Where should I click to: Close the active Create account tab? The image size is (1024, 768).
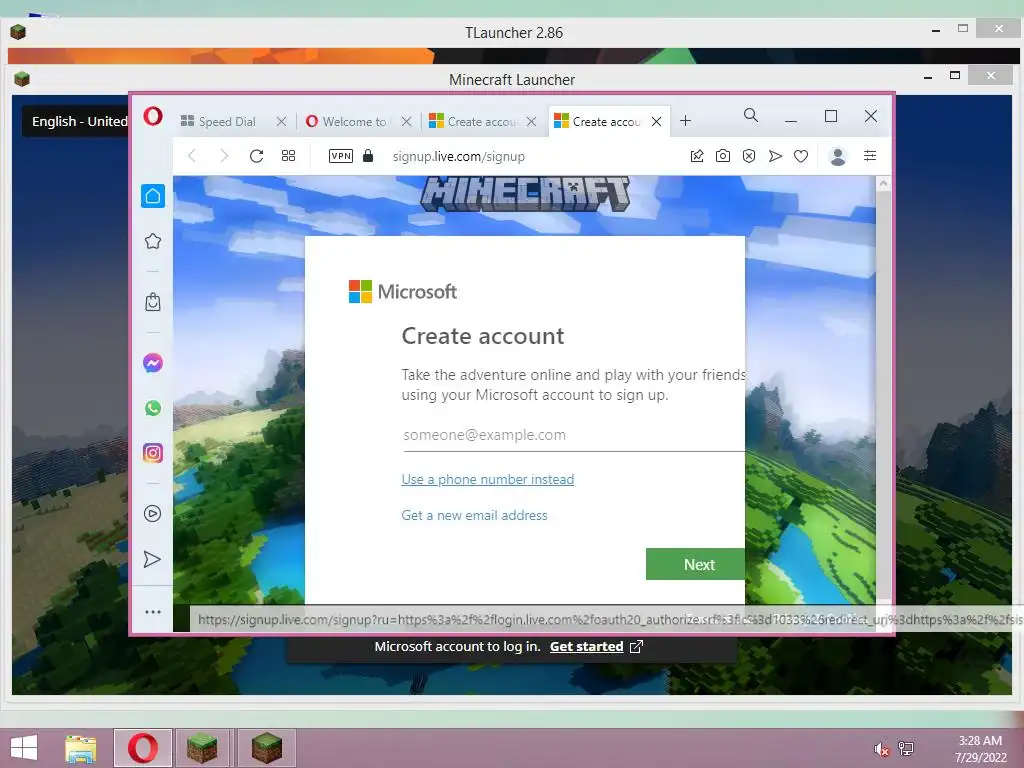[x=656, y=121]
